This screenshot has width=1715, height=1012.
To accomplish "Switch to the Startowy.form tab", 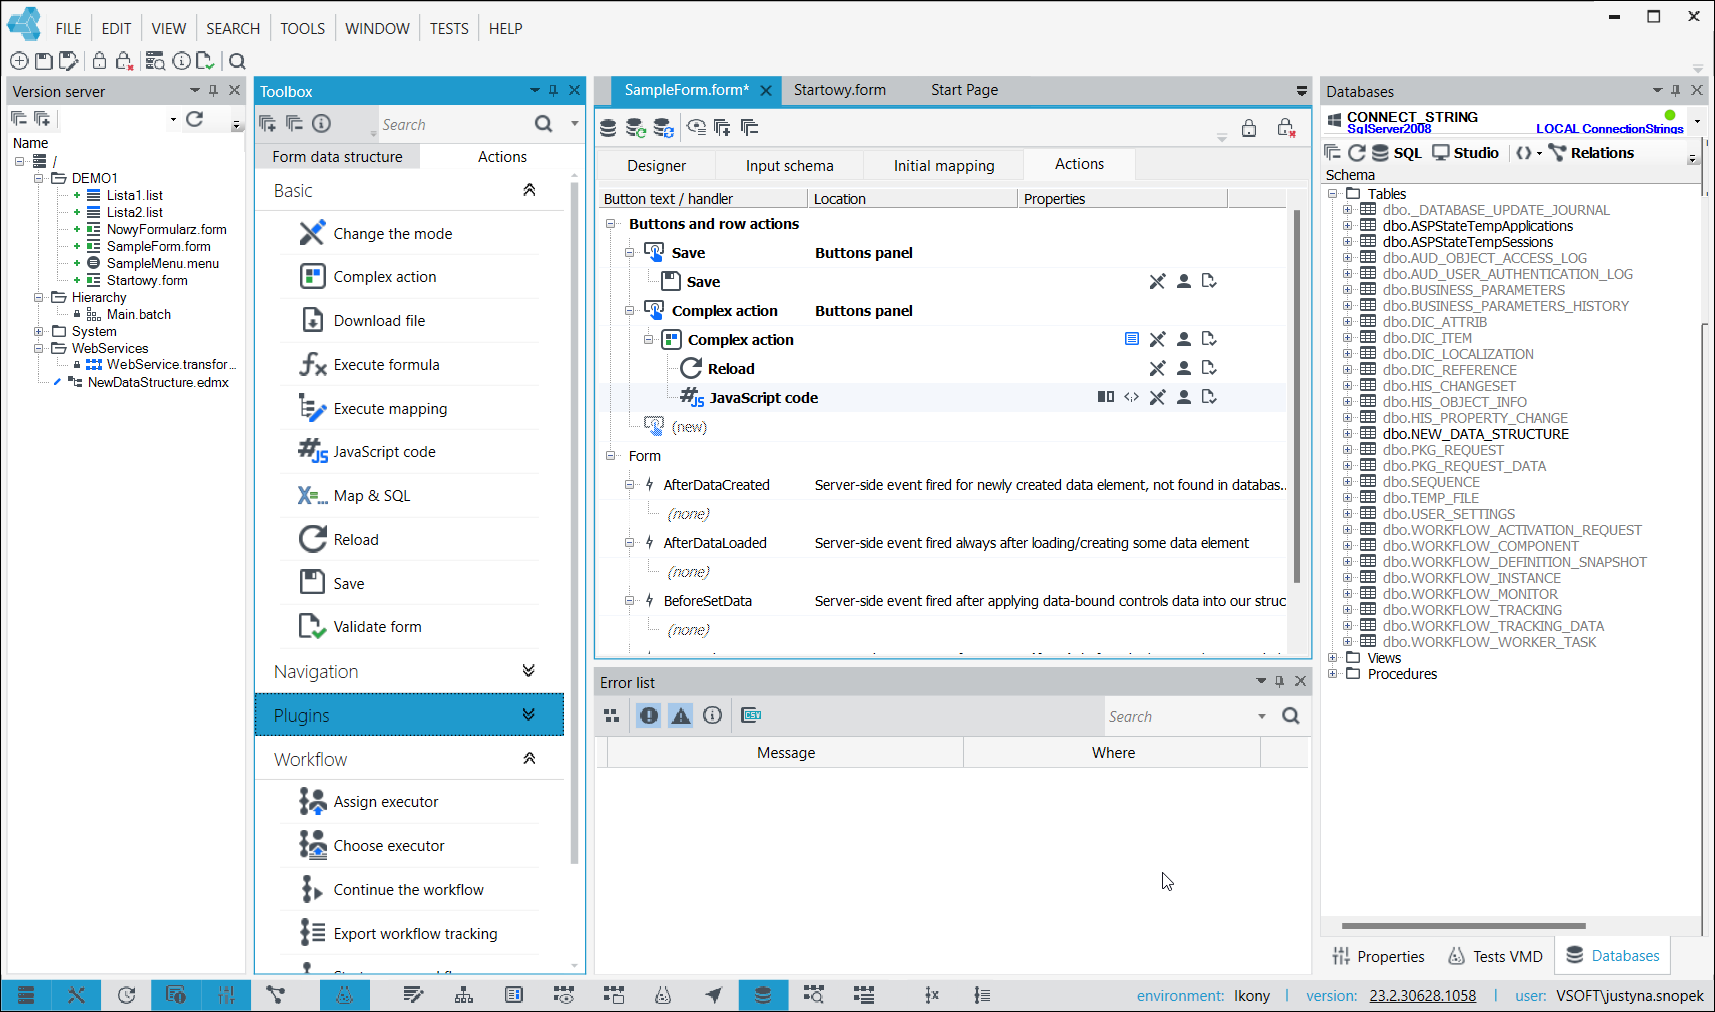I will pos(840,90).
